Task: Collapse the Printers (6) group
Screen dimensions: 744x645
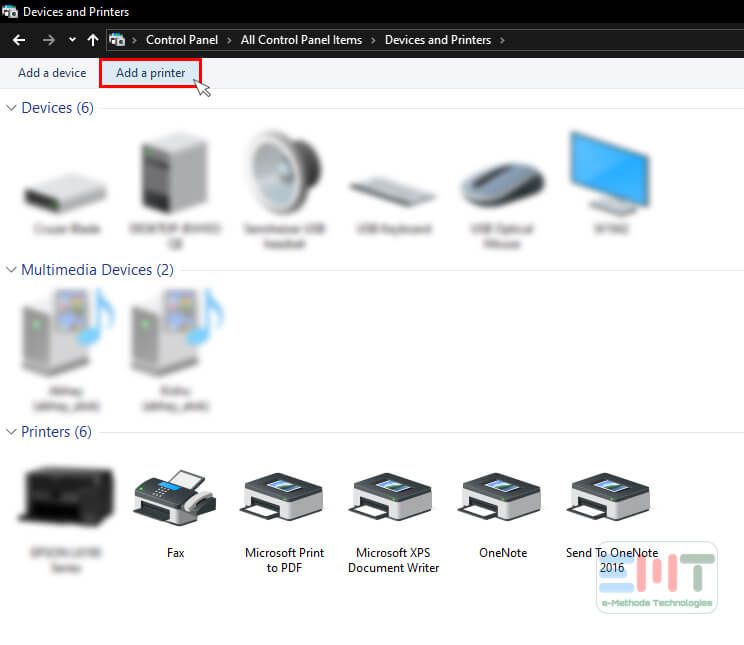Action: click(12, 432)
